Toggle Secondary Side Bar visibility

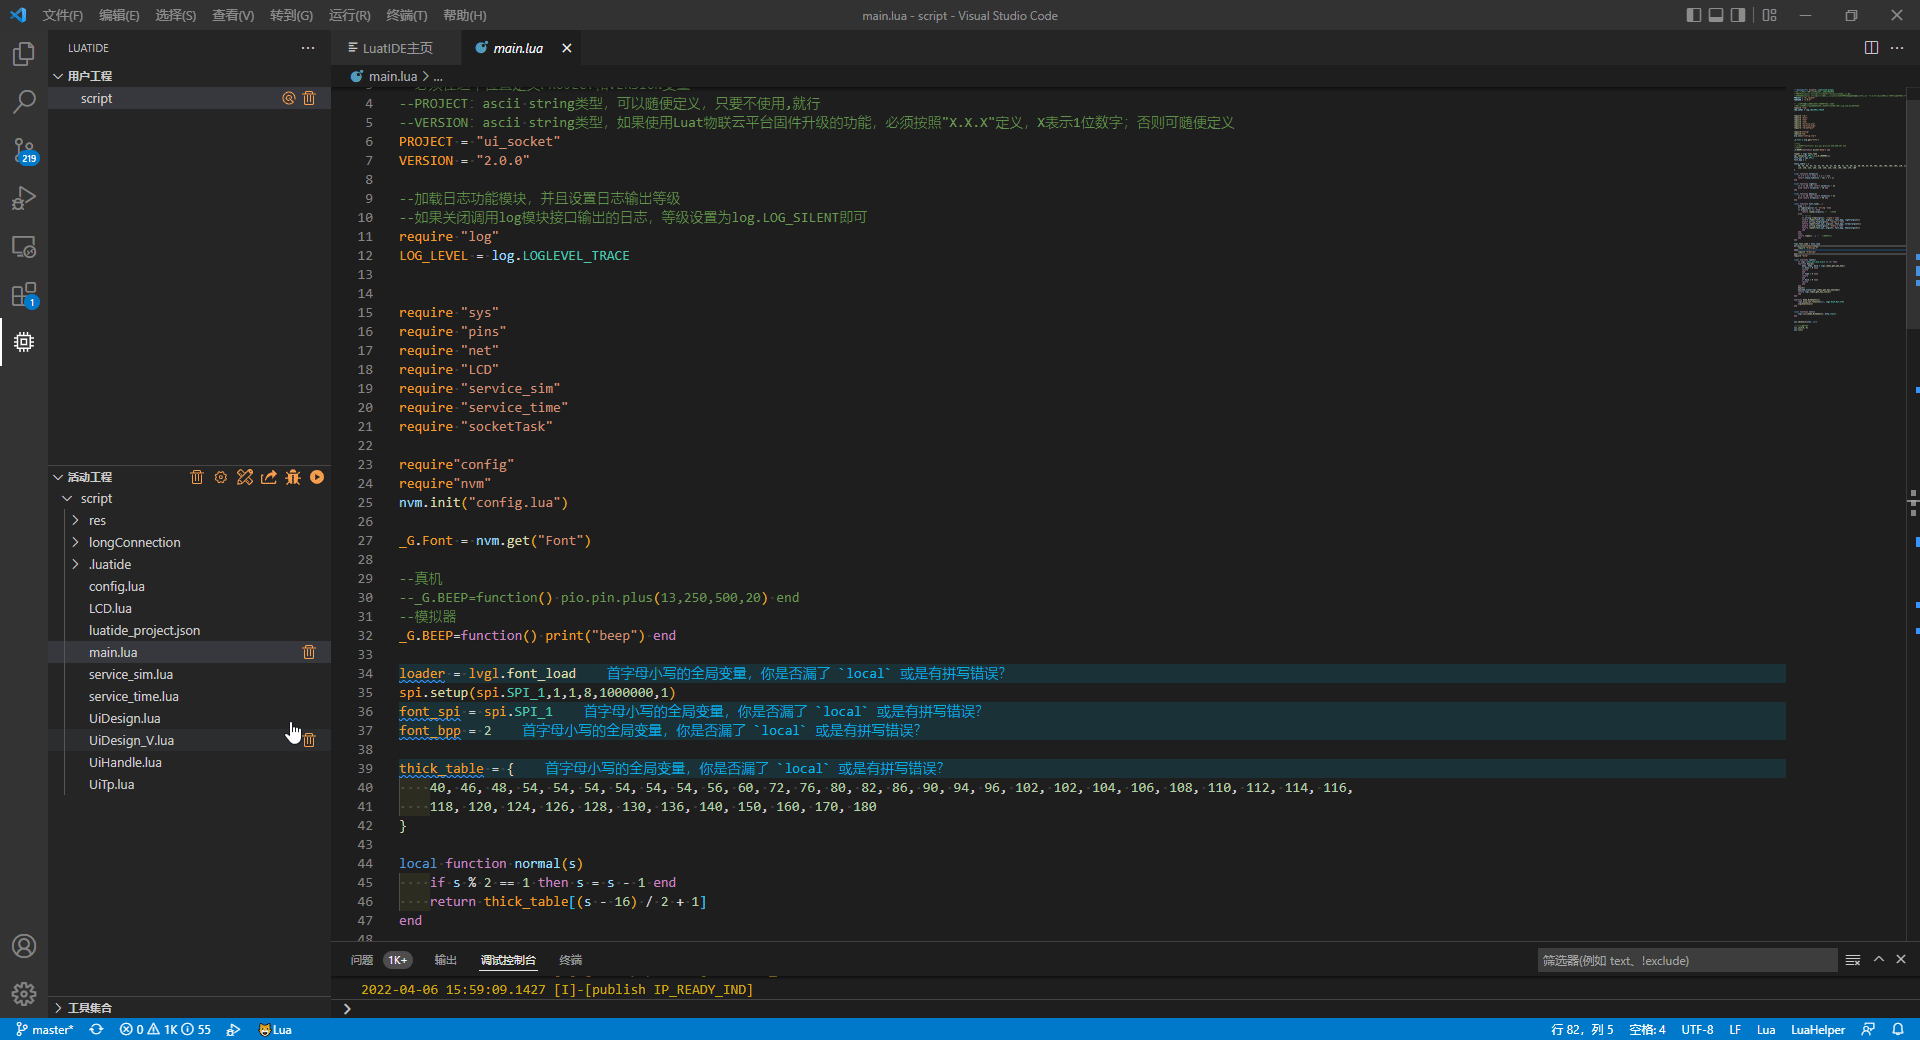1739,15
